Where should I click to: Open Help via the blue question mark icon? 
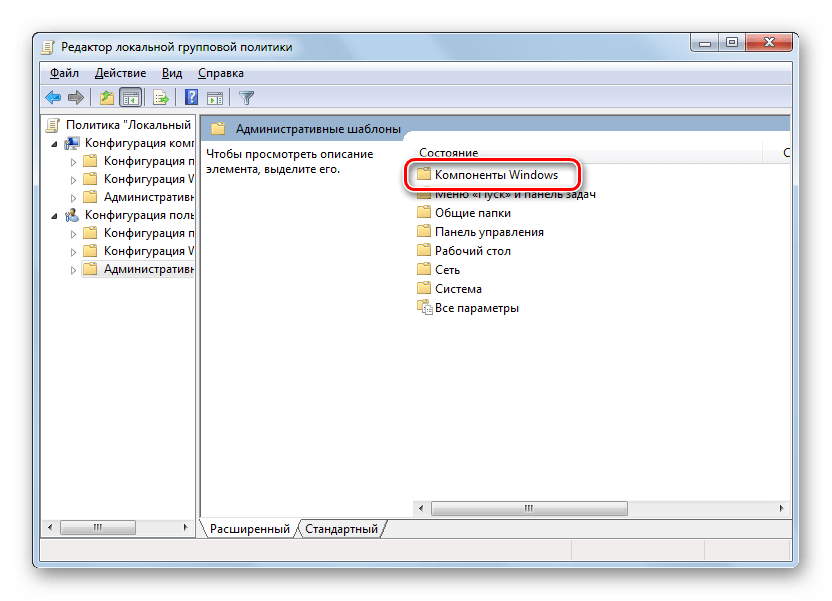191,97
